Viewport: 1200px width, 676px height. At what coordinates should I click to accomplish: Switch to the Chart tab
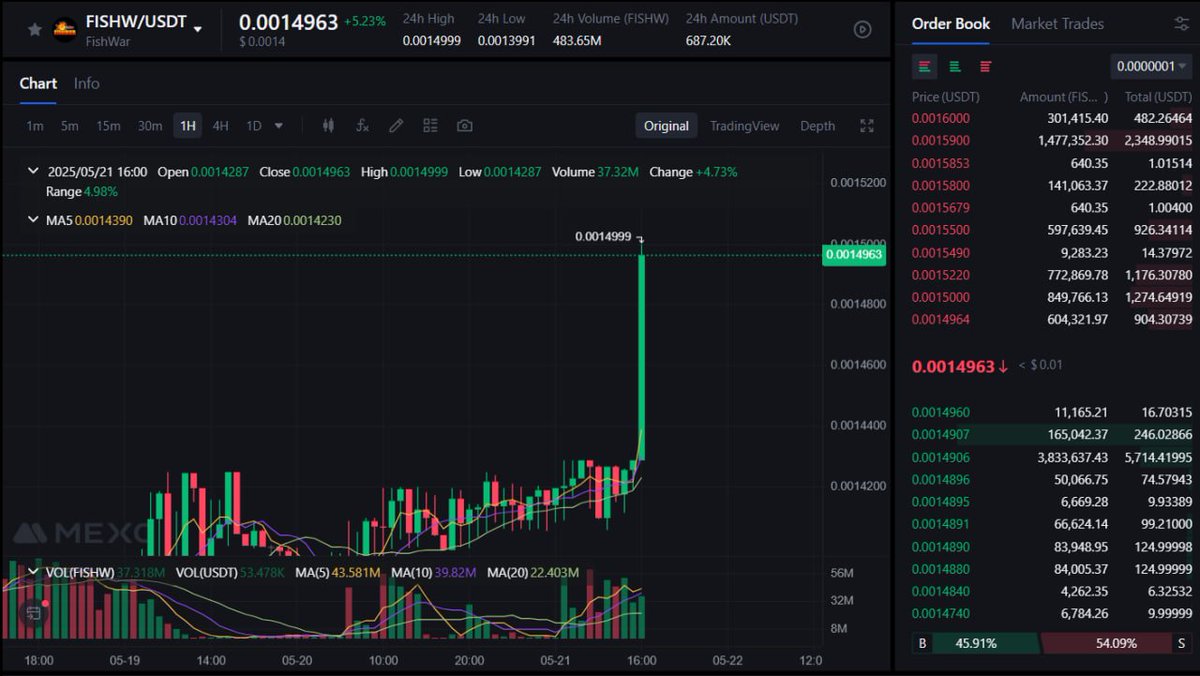pos(38,83)
